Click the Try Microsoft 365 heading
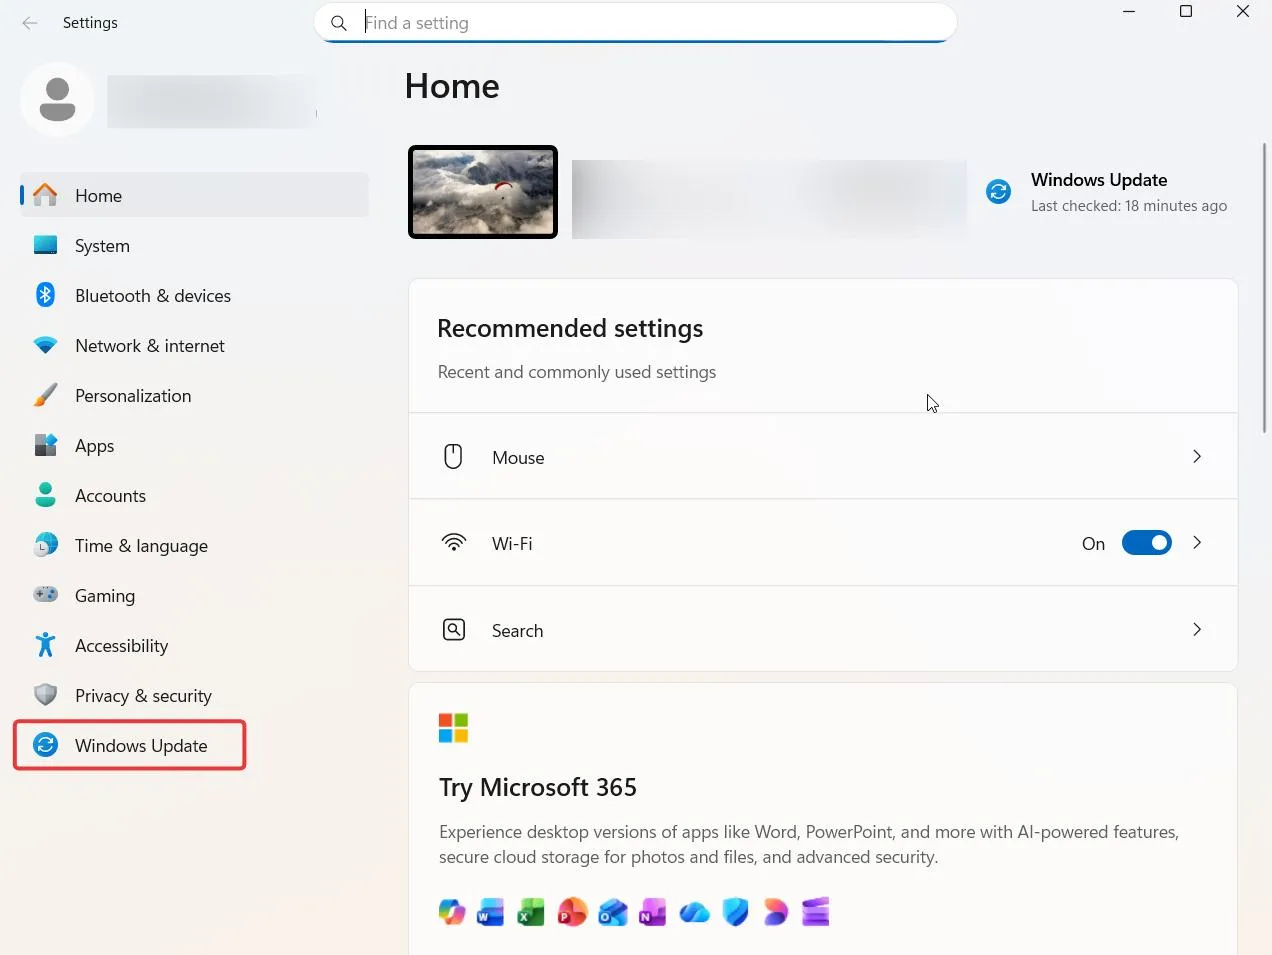The image size is (1272, 955). coord(538,788)
